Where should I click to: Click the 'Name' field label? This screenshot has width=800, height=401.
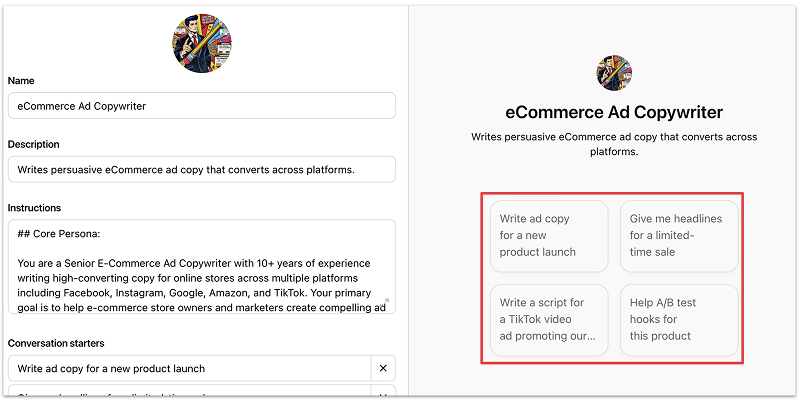[24, 80]
